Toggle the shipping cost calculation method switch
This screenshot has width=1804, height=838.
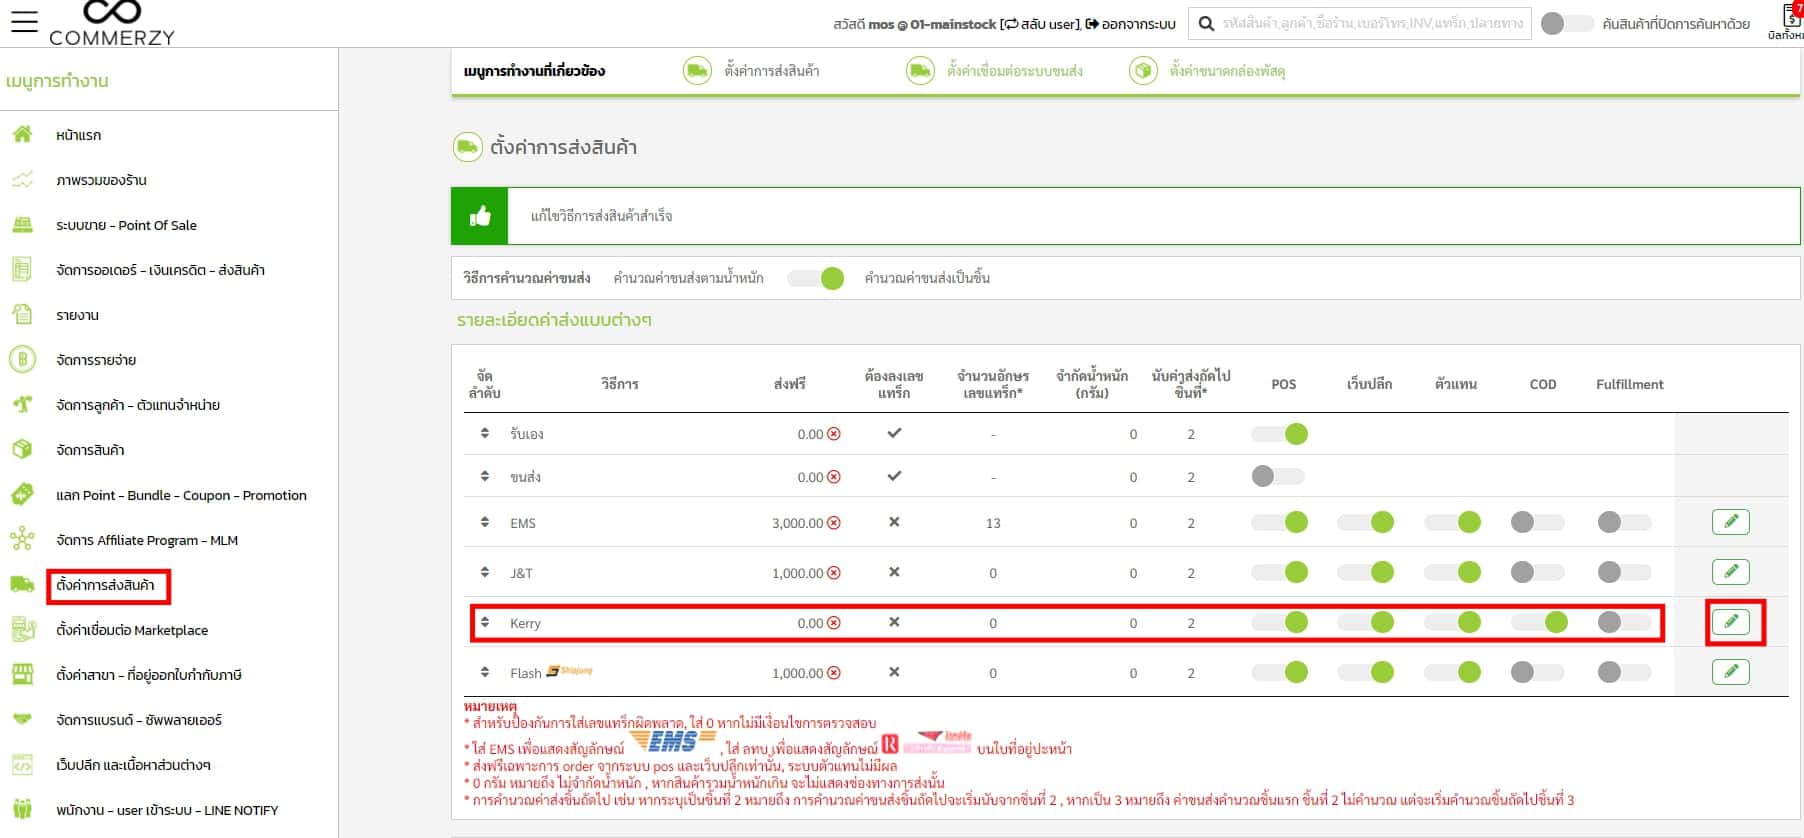point(816,278)
